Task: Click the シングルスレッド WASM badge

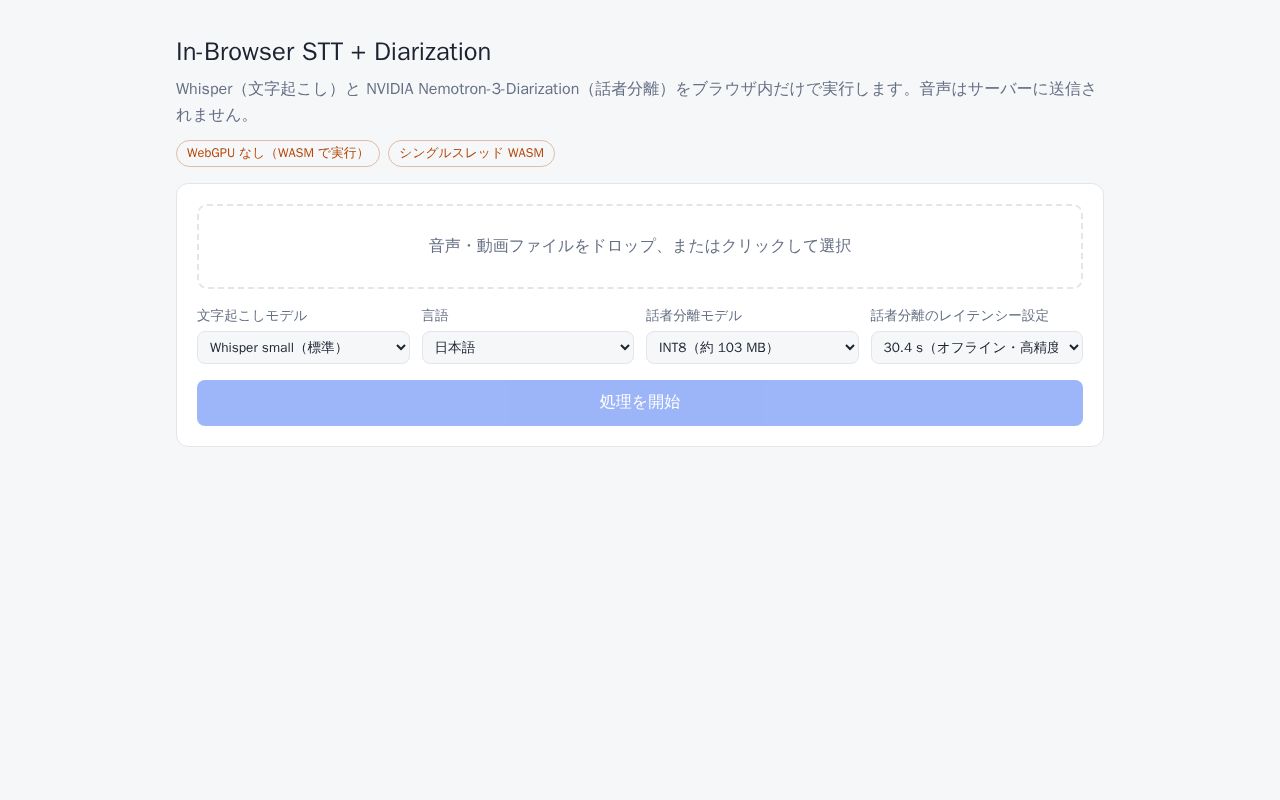Action: (471, 153)
